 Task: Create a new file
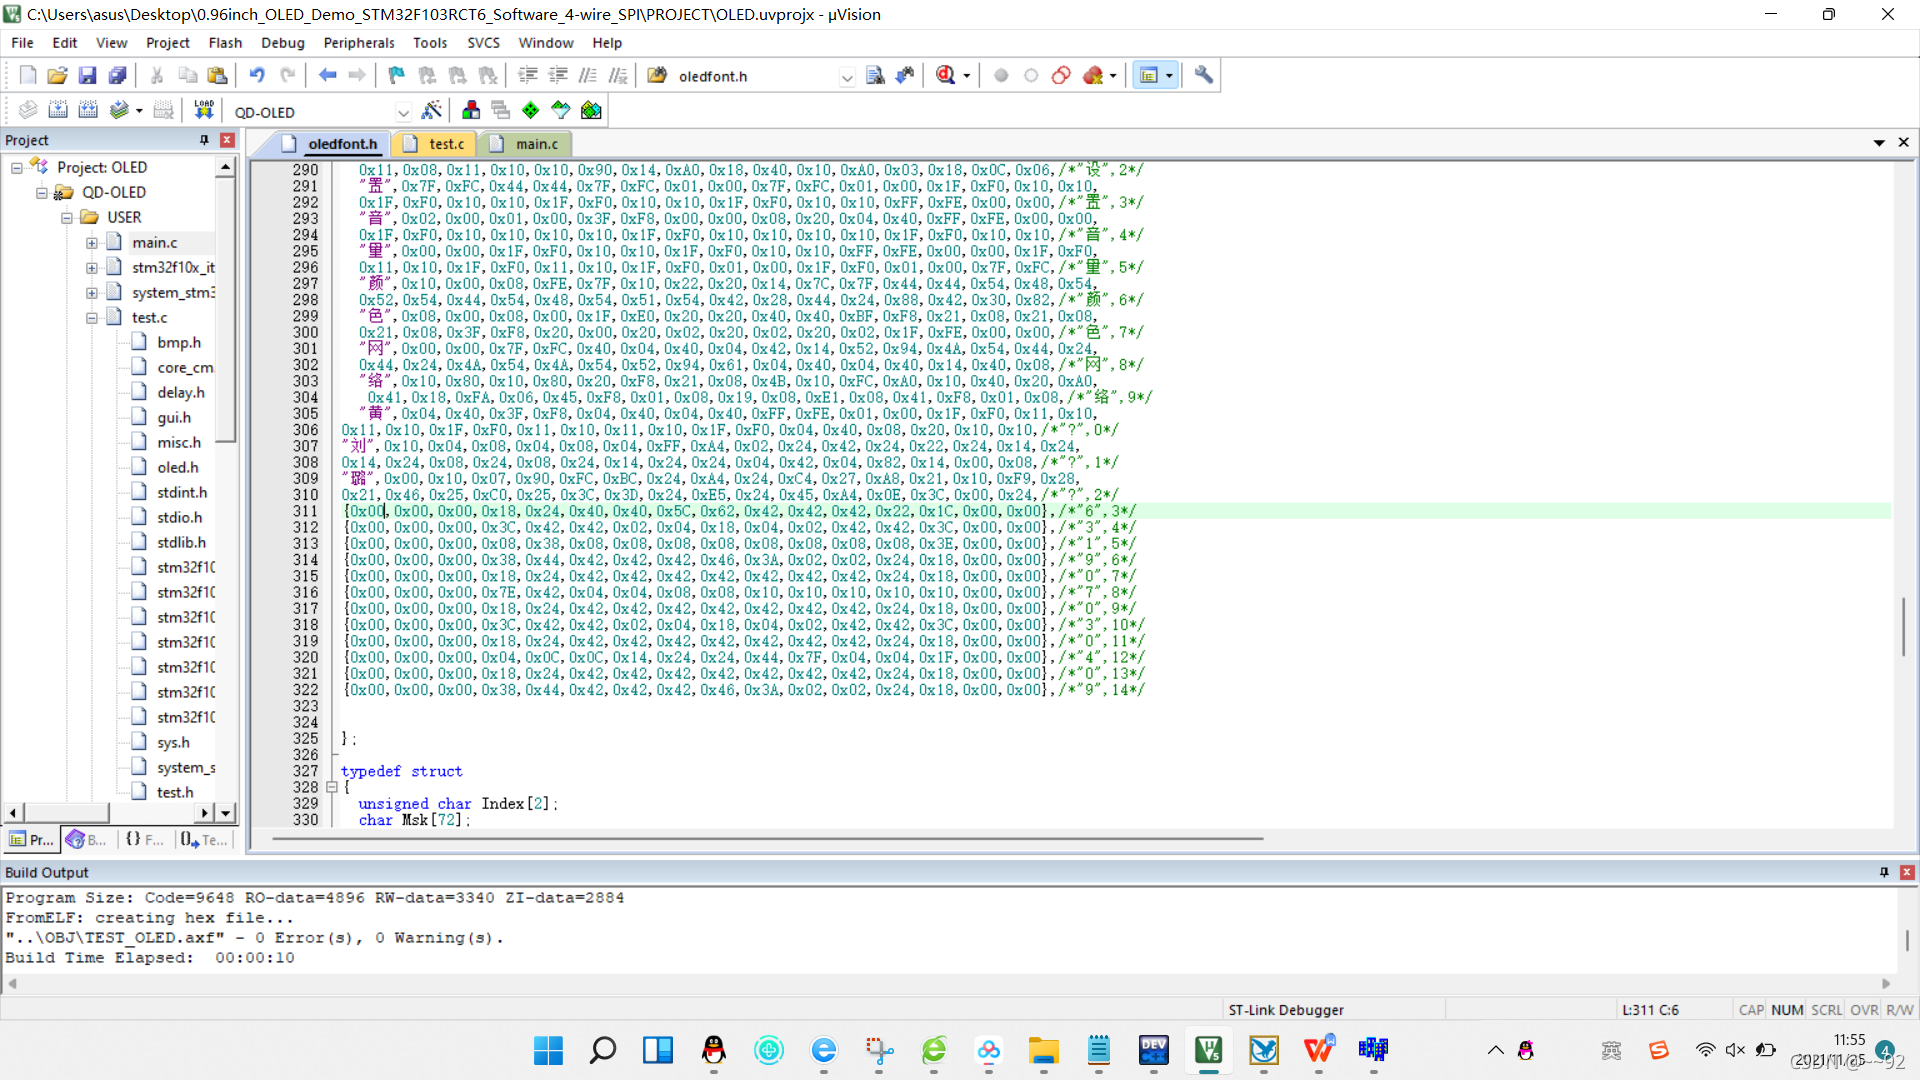coord(28,76)
